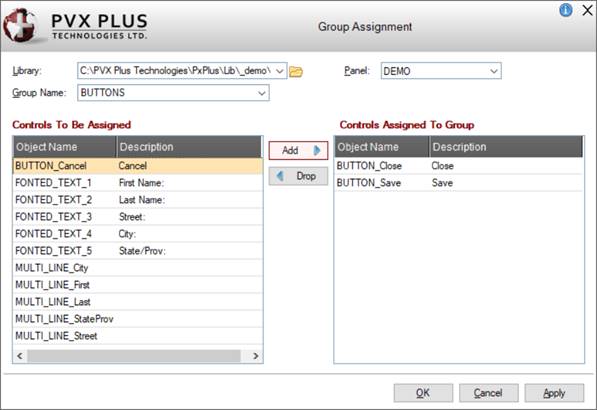597x410 pixels.
Task: Select BUTTON_Save in assigned group list
Action: tap(458, 183)
